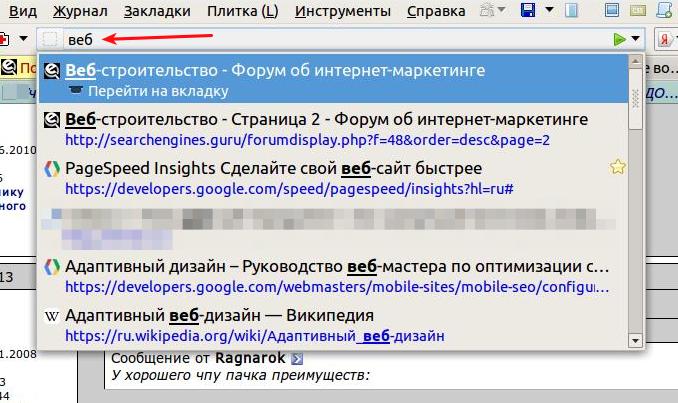
Task: Open the Закладки menu
Action: (x=157, y=11)
